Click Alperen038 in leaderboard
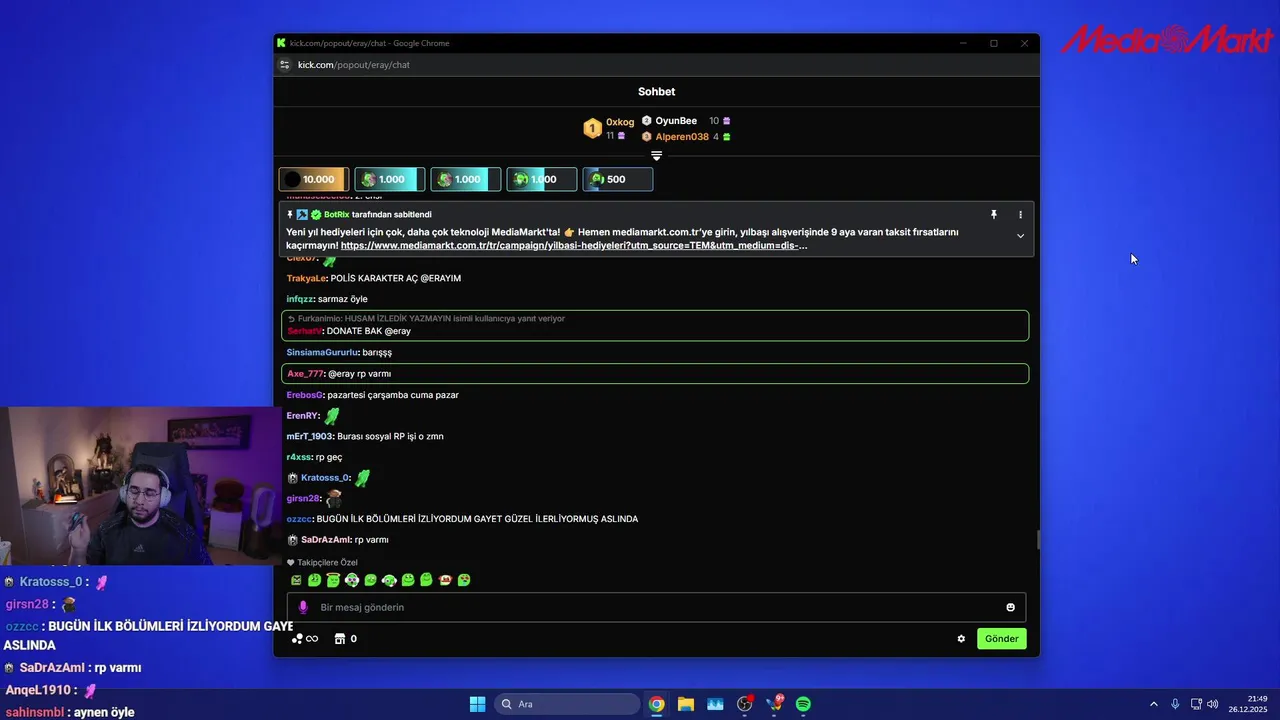Screen dimensions: 1280x720 (682, 137)
